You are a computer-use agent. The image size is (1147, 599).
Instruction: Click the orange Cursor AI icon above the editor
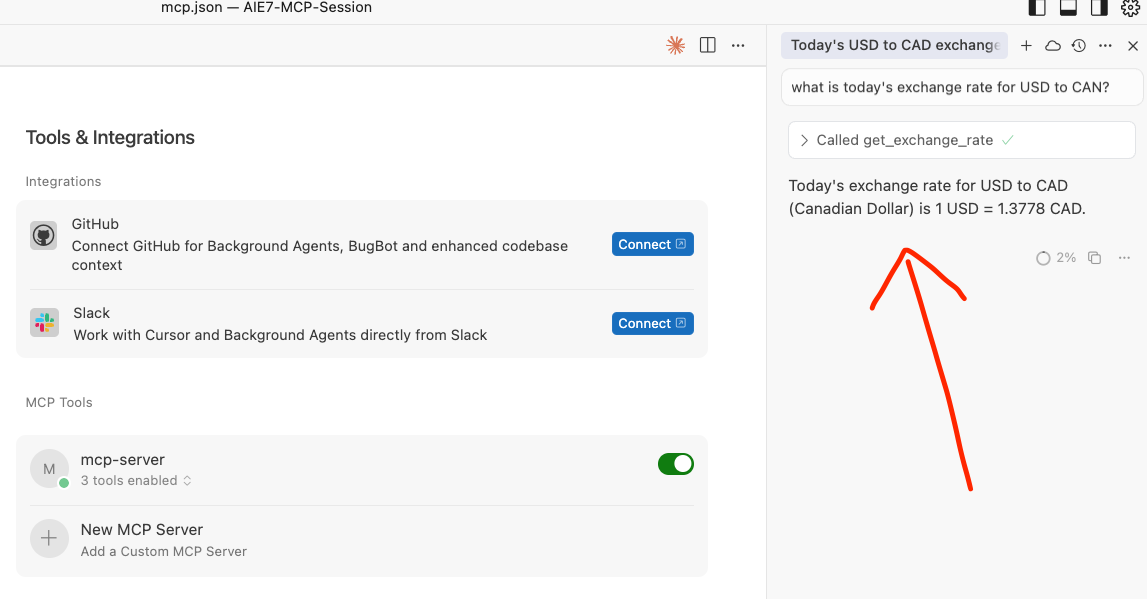click(x=675, y=45)
